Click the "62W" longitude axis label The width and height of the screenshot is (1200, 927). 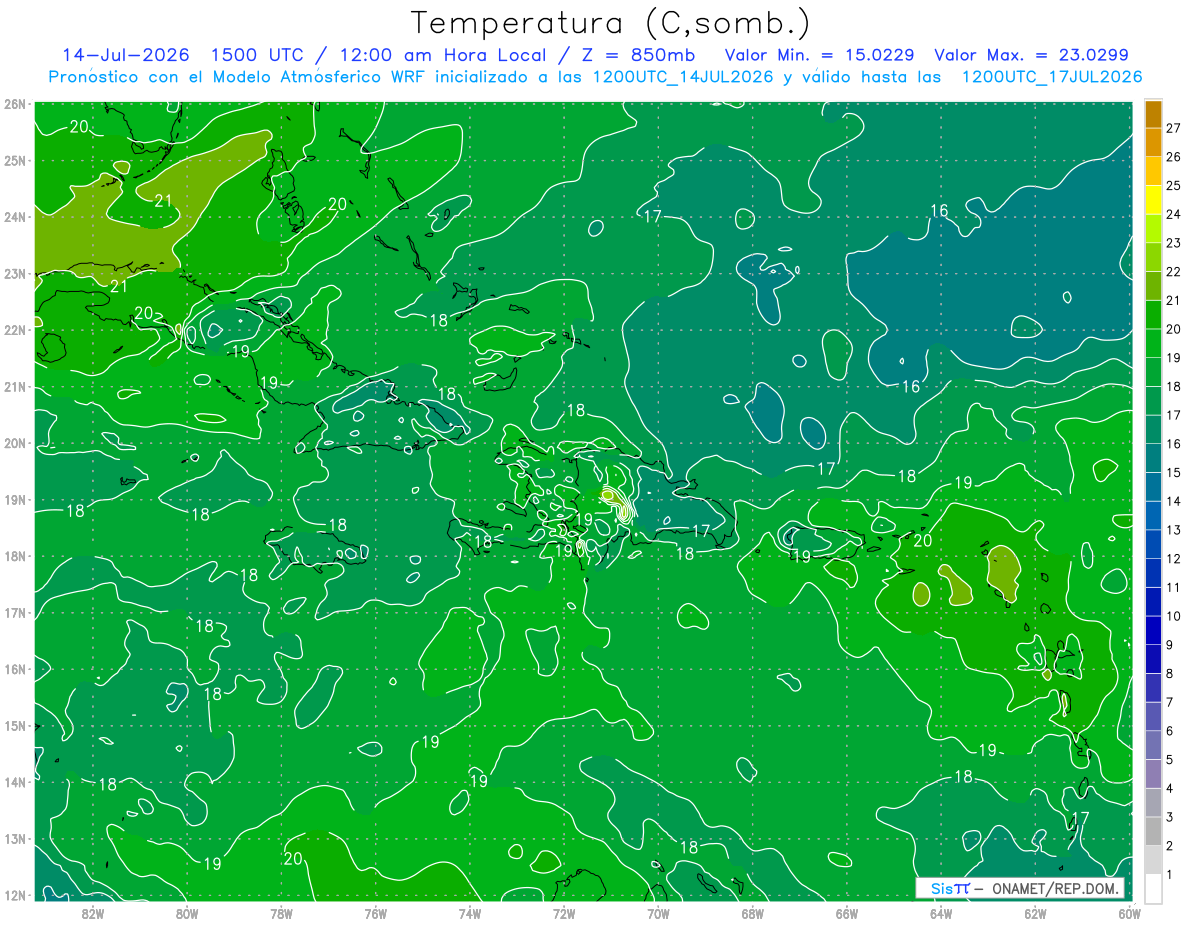[x=1035, y=912]
